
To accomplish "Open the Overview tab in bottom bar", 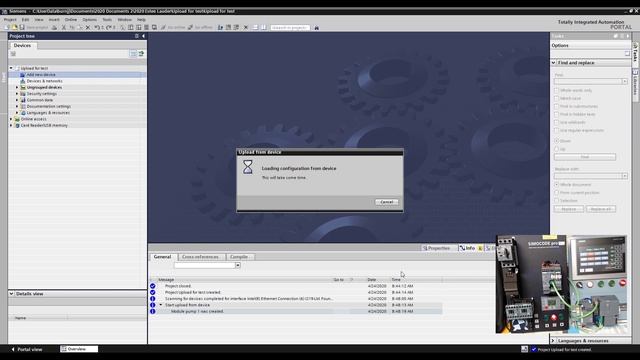I will [x=79, y=349].
